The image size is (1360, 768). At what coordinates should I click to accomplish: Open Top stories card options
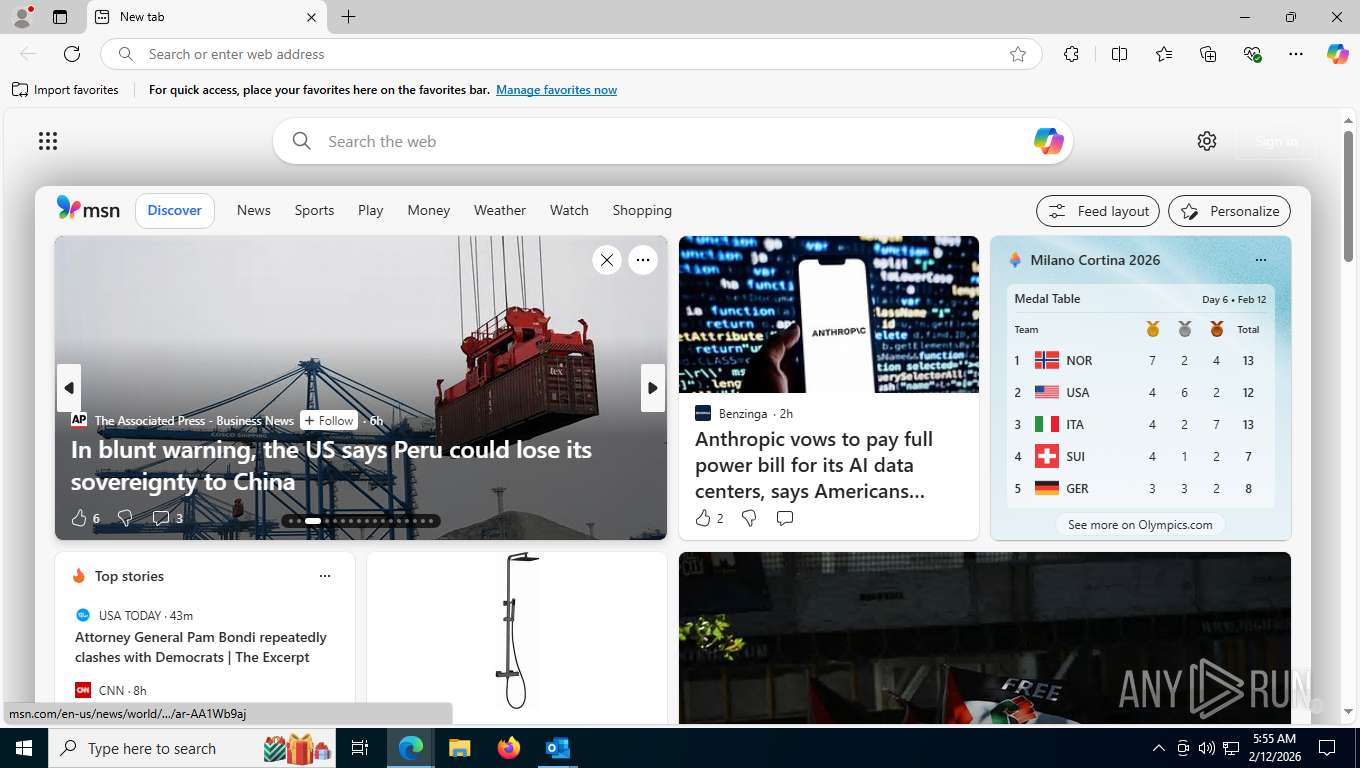click(x=324, y=576)
